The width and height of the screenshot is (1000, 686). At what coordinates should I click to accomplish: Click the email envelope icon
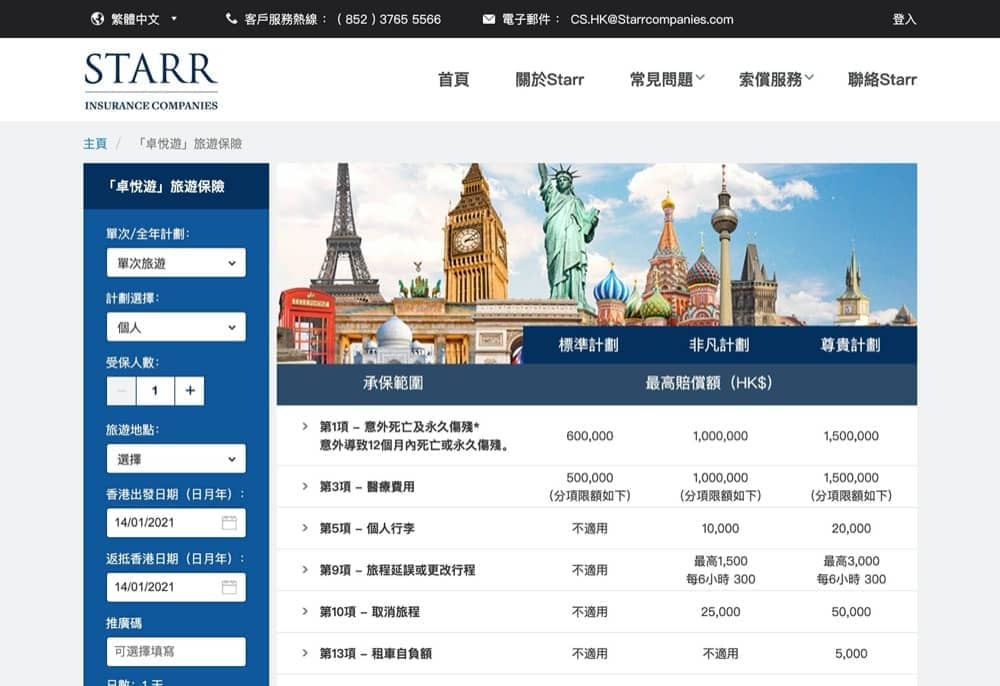click(489, 19)
